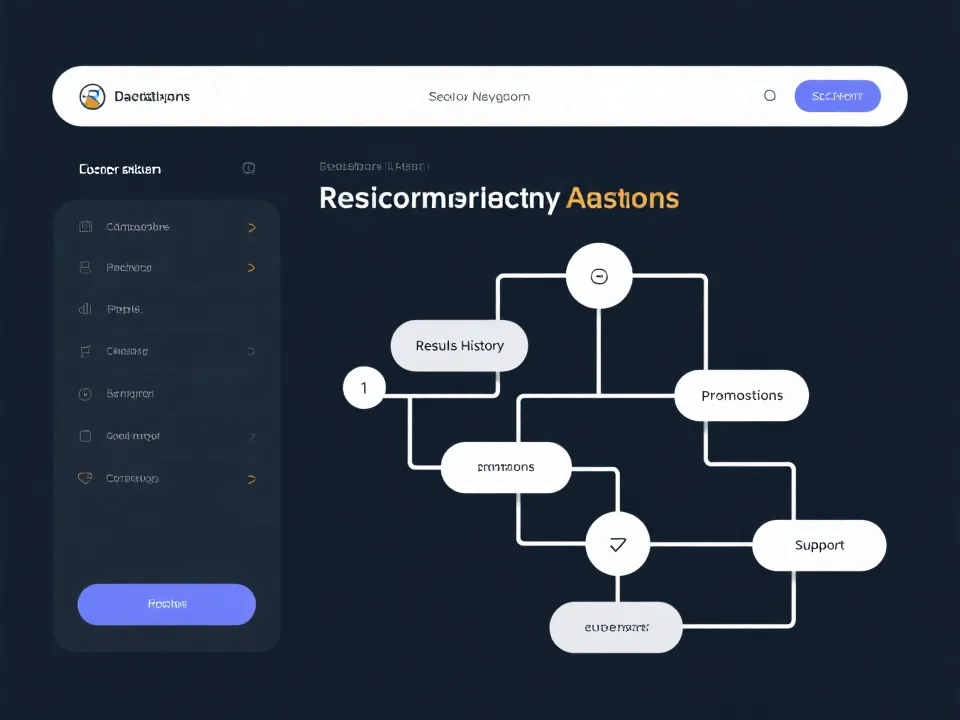This screenshot has height=720, width=960.
Task: Expand the chevron beside the heart icon row
Action: tap(251, 479)
